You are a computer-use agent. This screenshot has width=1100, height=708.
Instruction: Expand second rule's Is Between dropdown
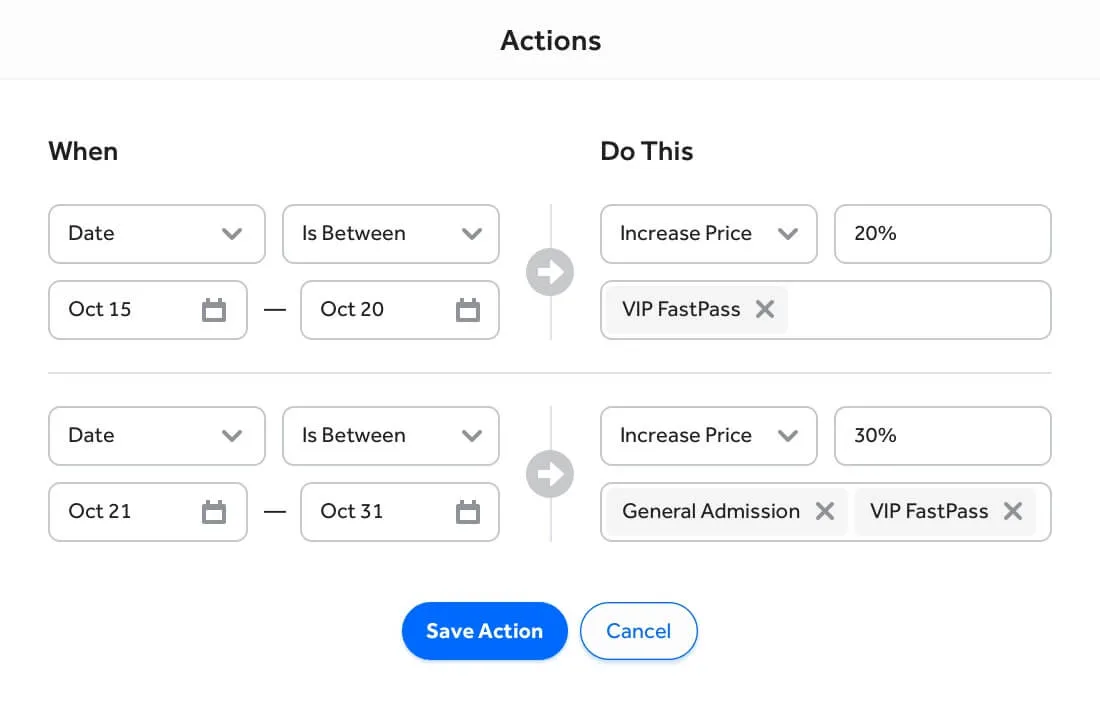391,436
